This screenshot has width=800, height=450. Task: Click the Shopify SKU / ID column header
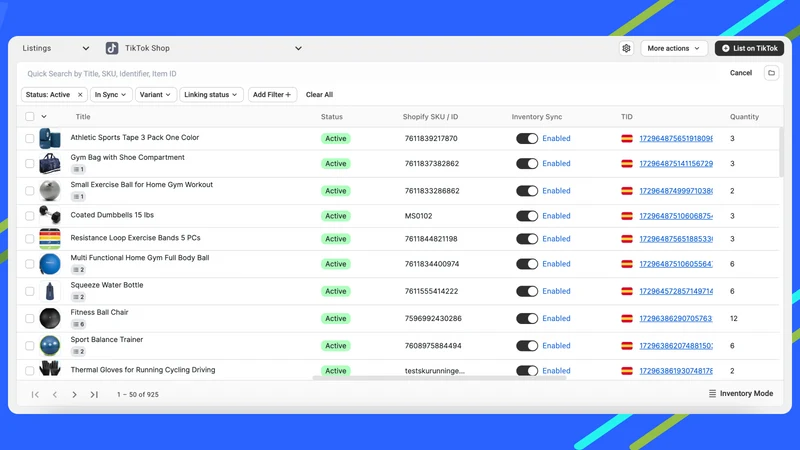430,117
